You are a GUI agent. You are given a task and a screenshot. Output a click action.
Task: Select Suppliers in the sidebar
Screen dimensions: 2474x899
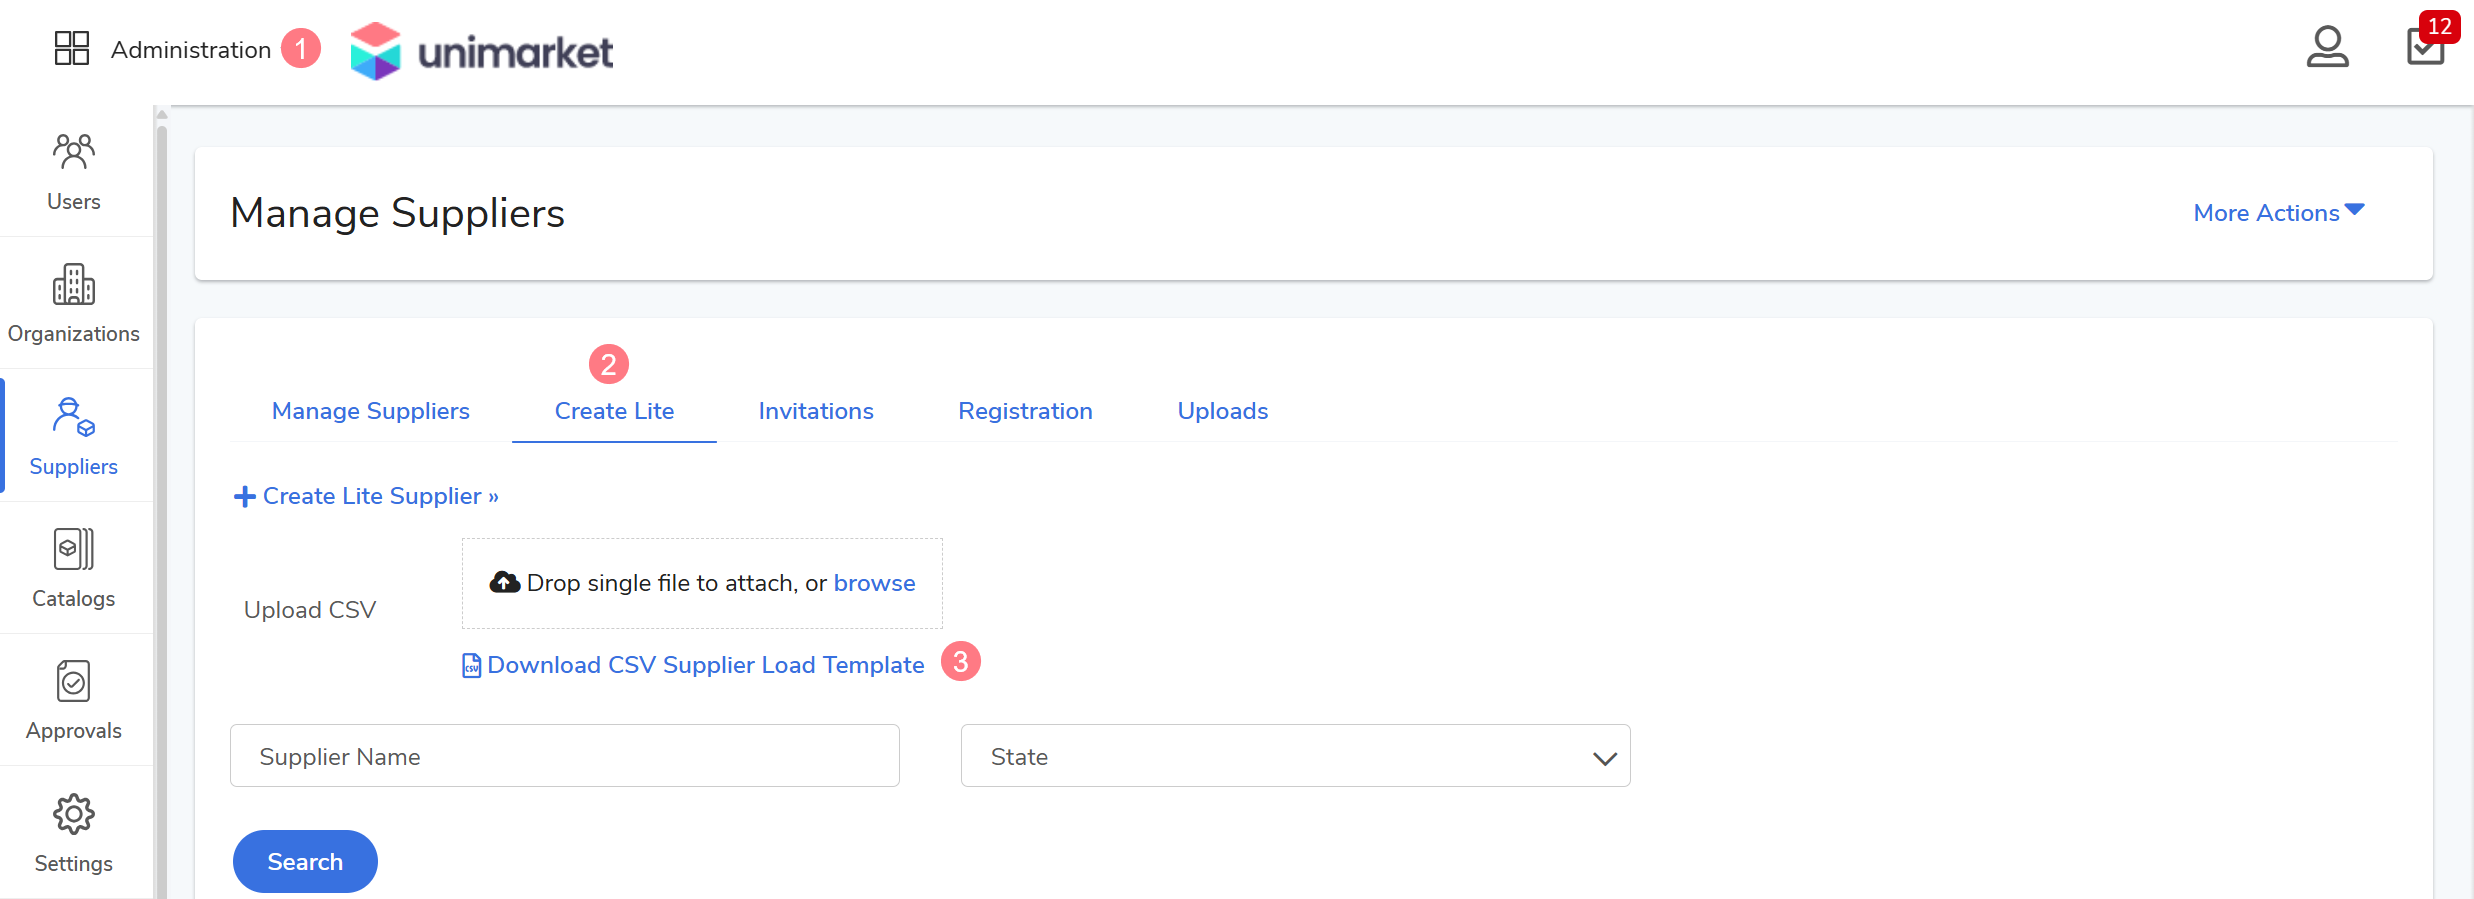(74, 437)
